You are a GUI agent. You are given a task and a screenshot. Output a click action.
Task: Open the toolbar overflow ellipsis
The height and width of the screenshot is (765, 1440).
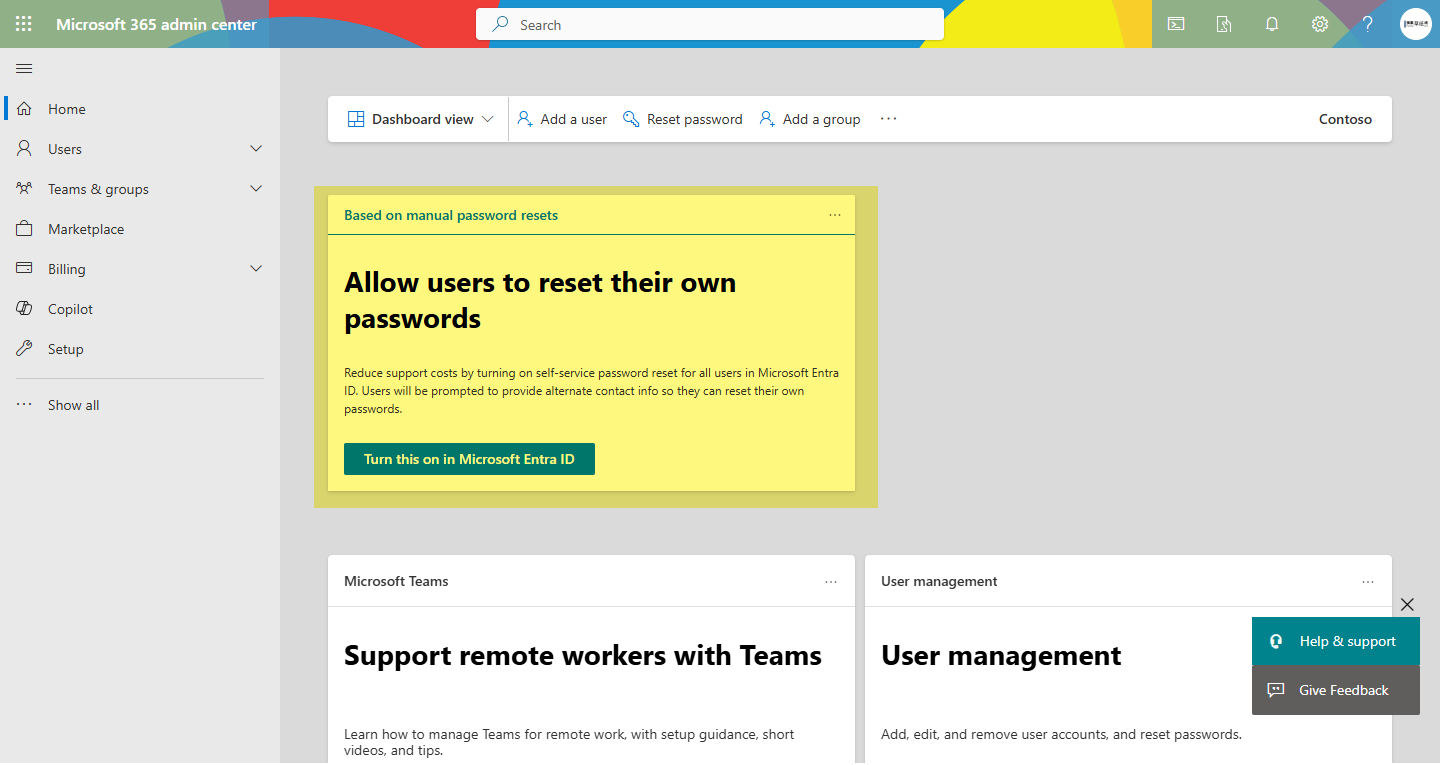(888, 119)
